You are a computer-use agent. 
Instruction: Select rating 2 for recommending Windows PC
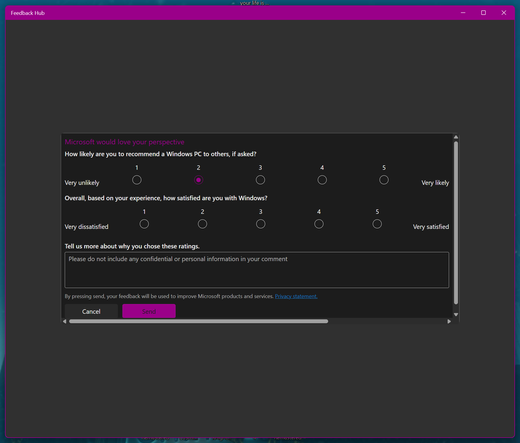pyautogui.click(x=198, y=180)
